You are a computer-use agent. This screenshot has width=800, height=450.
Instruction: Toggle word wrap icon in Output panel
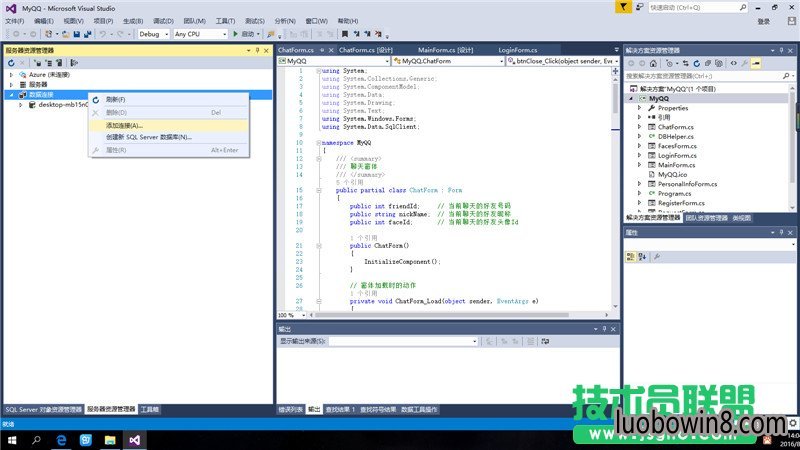(545, 341)
